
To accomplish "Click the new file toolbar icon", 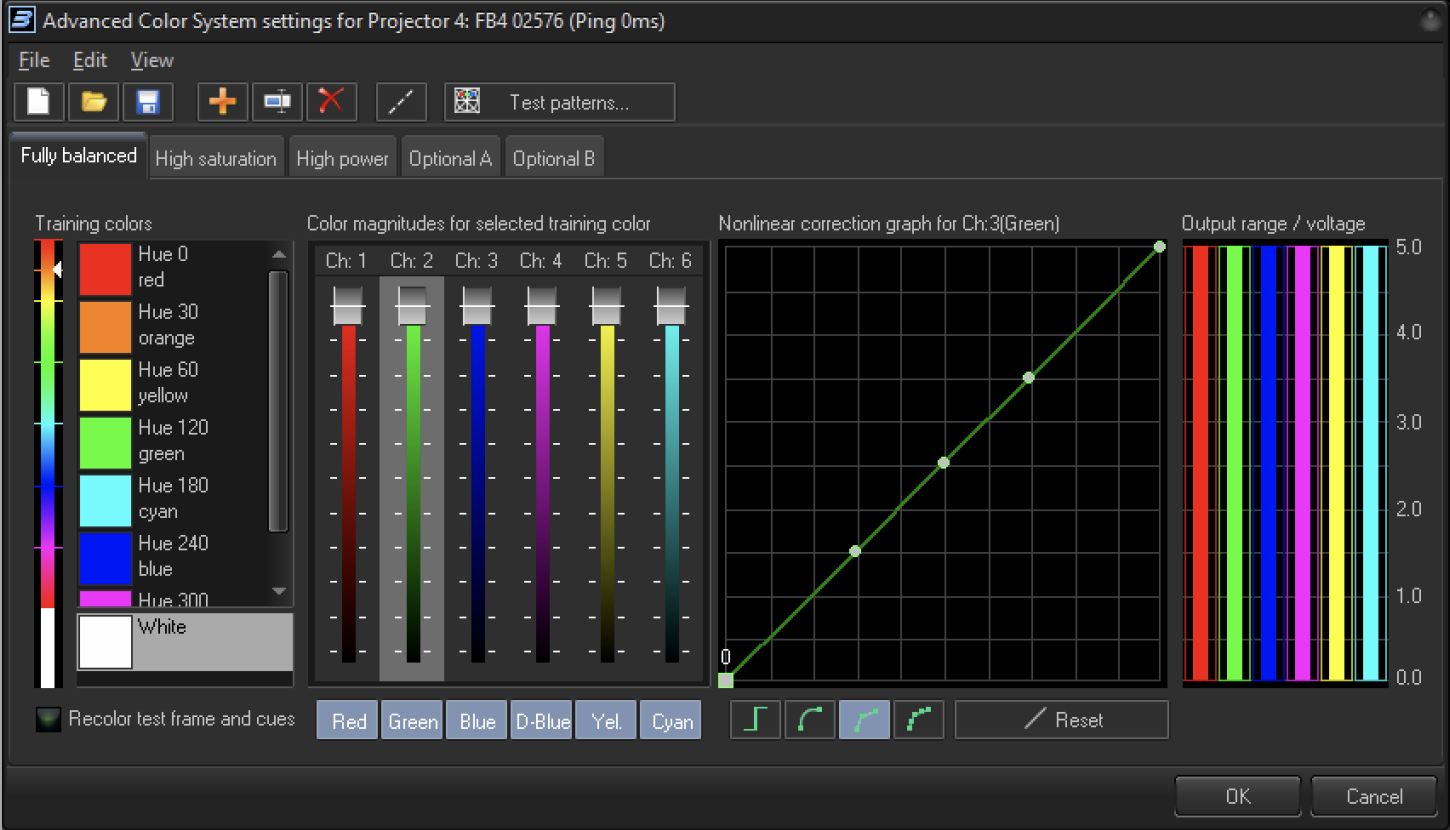I will (x=39, y=102).
